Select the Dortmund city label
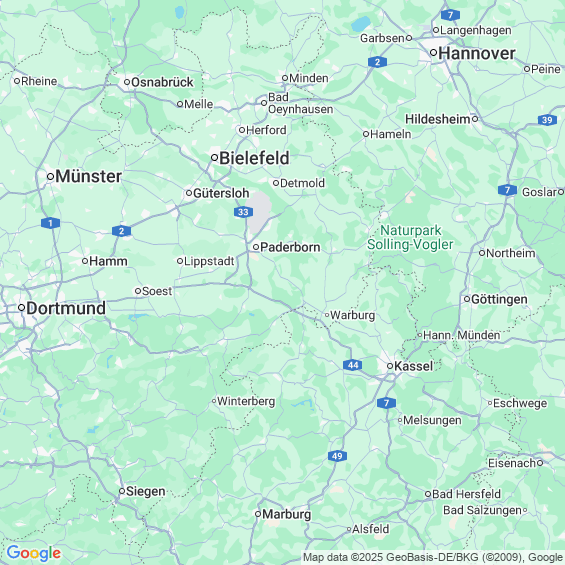Image resolution: width=565 pixels, height=565 pixels. [66, 308]
